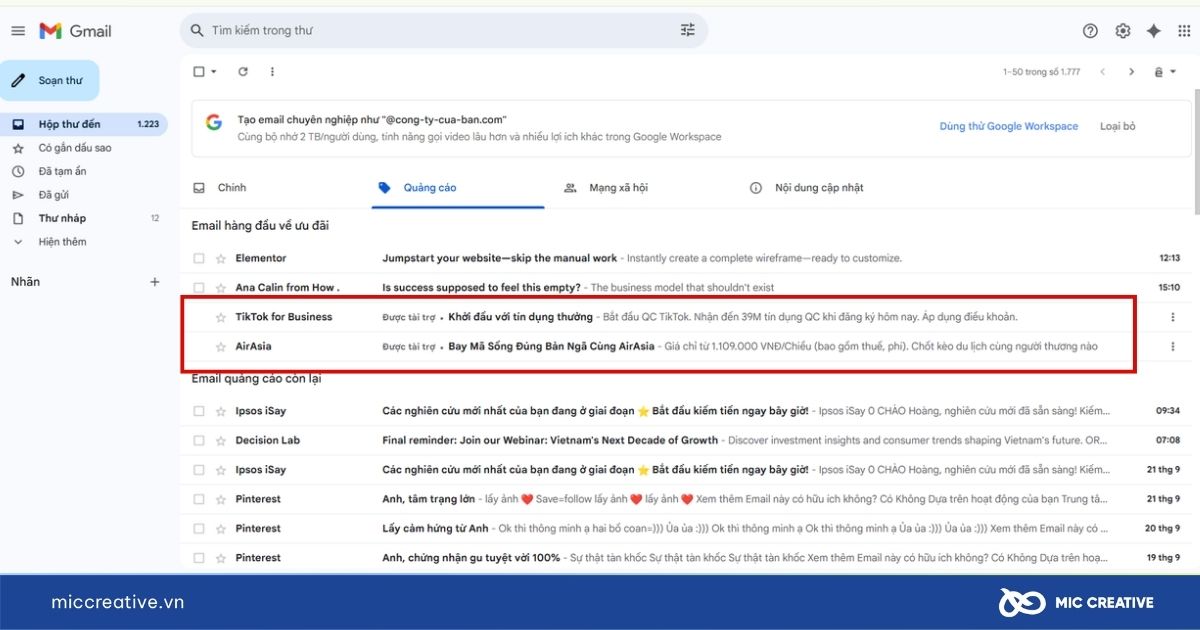Star the Elementor email
This screenshot has height=630, width=1200.
(221, 259)
